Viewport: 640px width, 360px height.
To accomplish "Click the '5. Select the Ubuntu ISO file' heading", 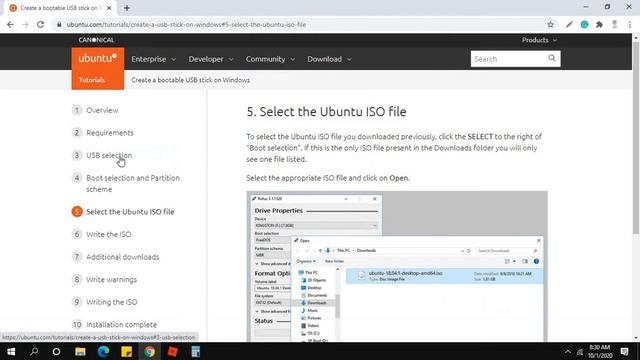I will tap(326, 112).
